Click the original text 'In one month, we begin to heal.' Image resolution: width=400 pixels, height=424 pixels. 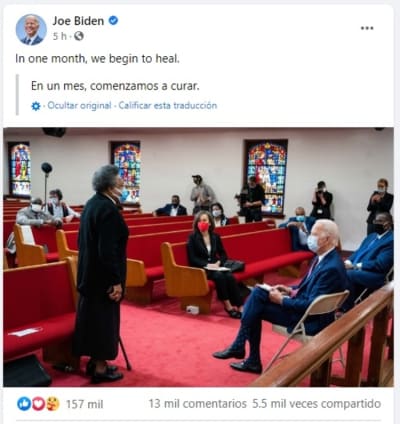(x=97, y=59)
